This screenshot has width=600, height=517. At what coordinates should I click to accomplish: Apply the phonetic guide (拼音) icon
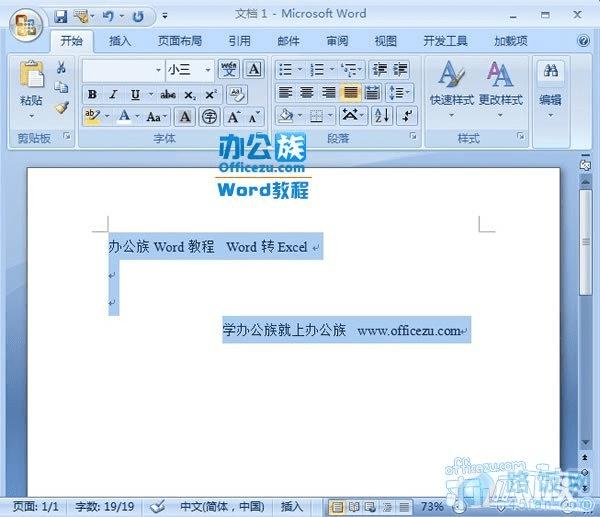[229, 70]
